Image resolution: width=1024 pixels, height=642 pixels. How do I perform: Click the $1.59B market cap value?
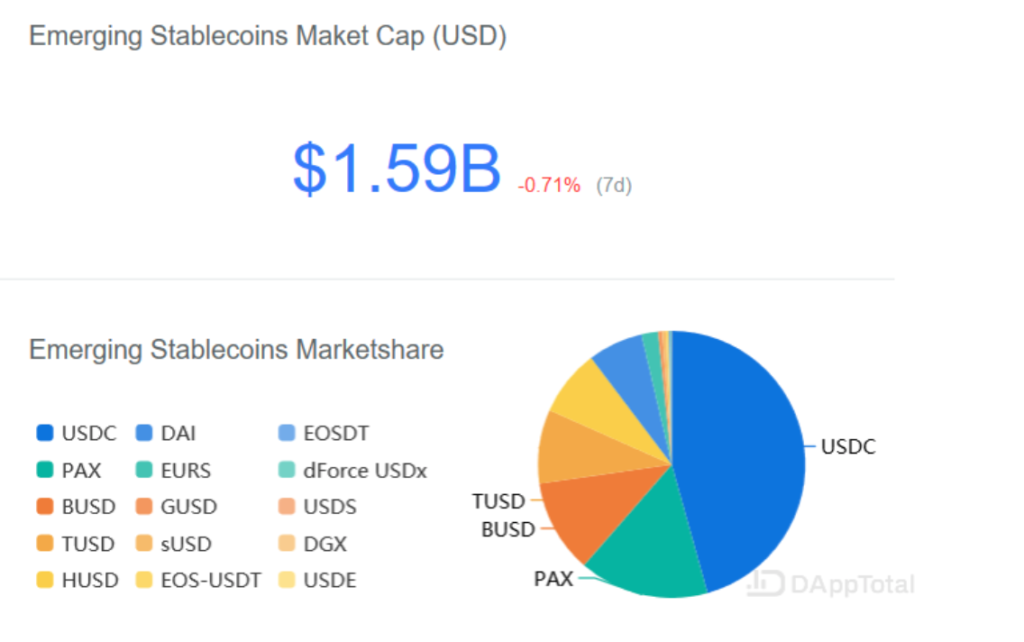[396, 169]
